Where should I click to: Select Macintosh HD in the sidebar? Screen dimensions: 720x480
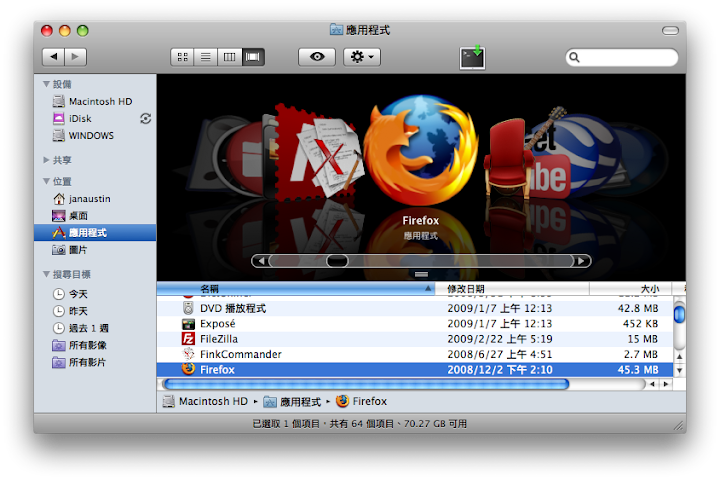[x=95, y=102]
